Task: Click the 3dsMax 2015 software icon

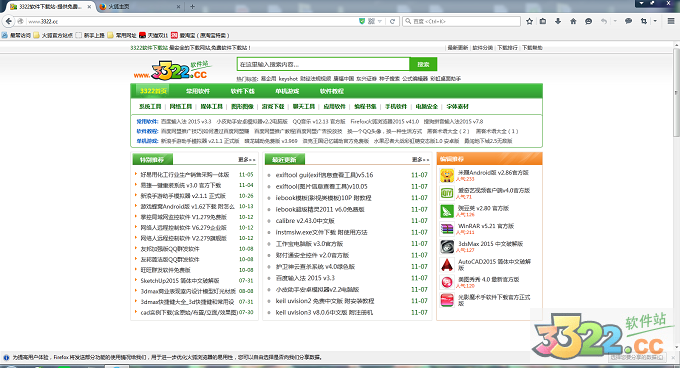Action: (447, 246)
